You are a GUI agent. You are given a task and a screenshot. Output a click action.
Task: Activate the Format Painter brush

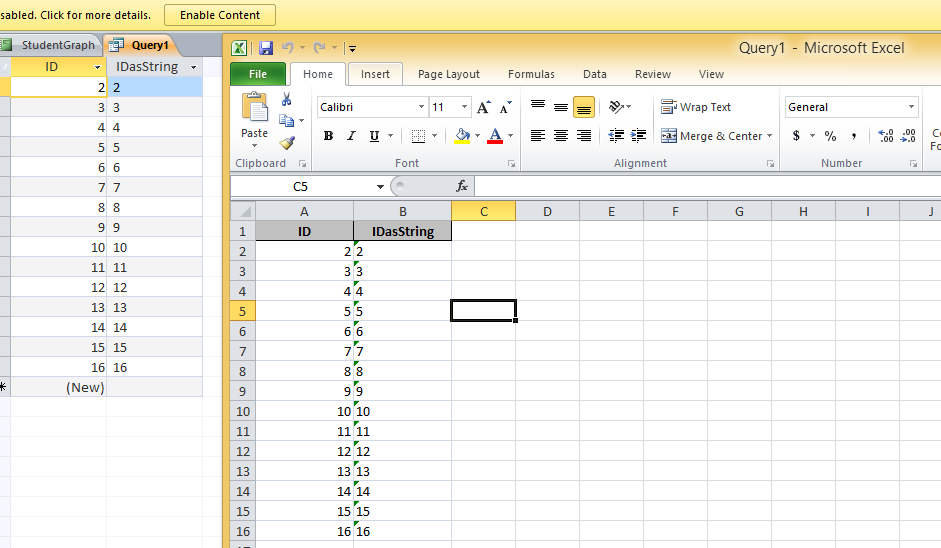click(x=287, y=143)
